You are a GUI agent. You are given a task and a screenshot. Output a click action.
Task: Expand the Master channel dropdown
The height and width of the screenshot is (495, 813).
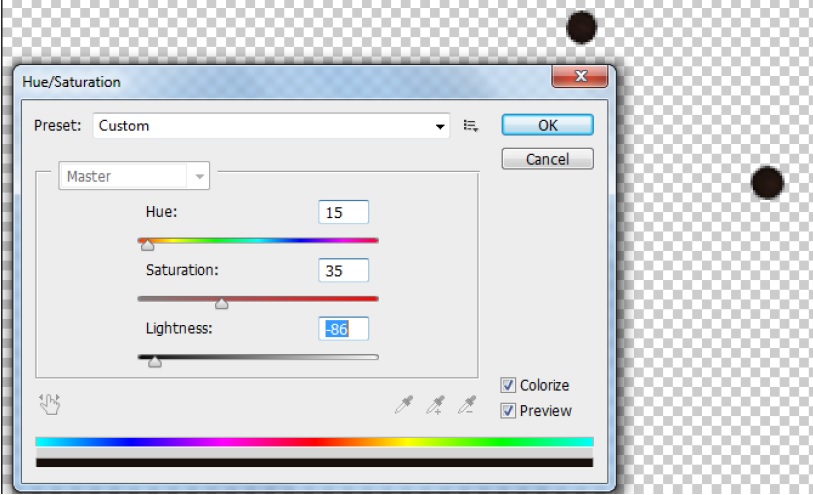[200, 177]
